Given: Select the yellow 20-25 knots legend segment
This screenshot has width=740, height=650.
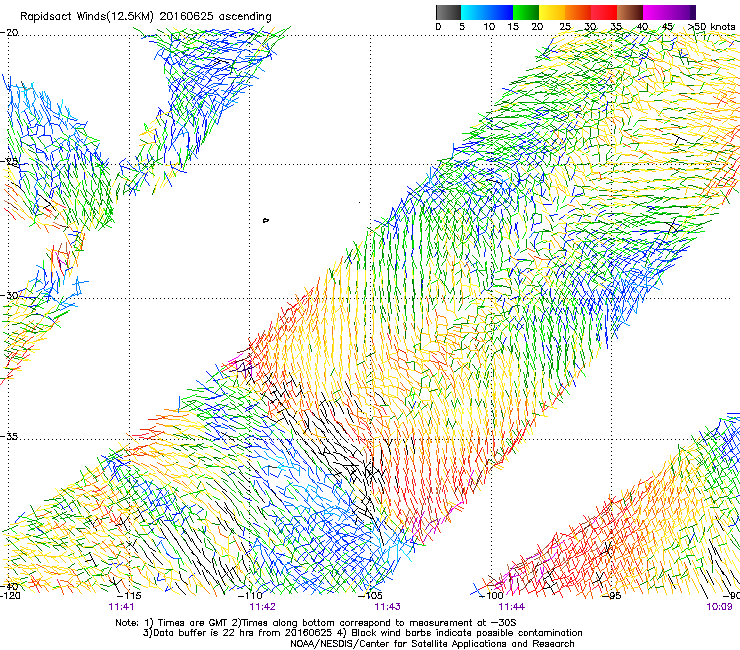Looking at the screenshot, I should (x=552, y=12).
